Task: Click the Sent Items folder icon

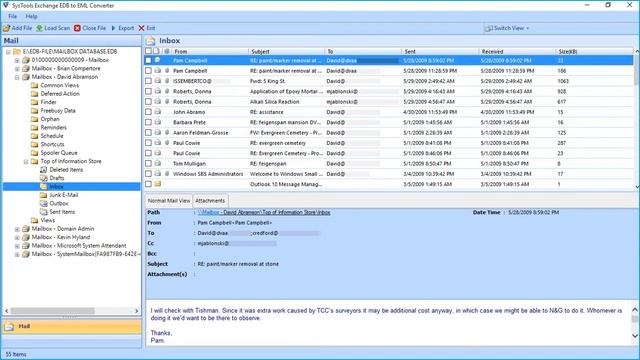Action: (x=43, y=212)
